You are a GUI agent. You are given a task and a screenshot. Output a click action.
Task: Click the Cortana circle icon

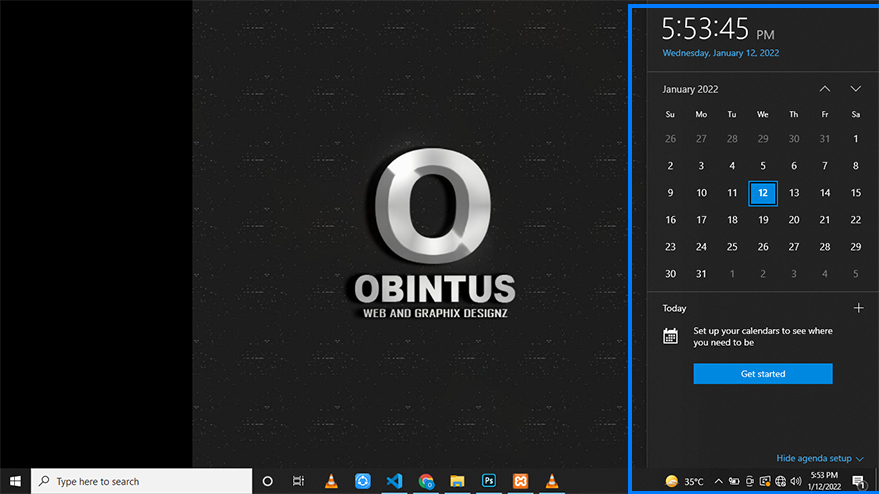click(267, 481)
